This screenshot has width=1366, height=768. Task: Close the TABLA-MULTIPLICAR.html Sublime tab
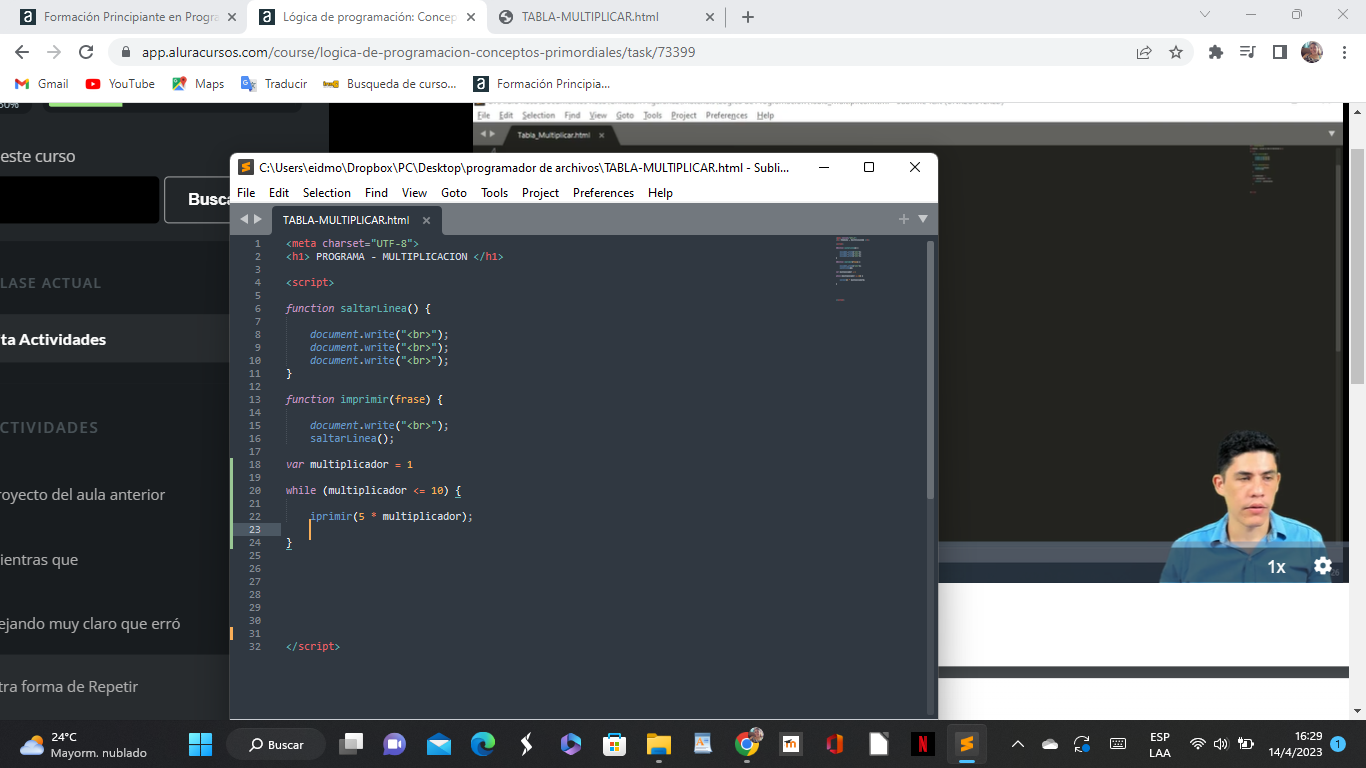point(426,220)
